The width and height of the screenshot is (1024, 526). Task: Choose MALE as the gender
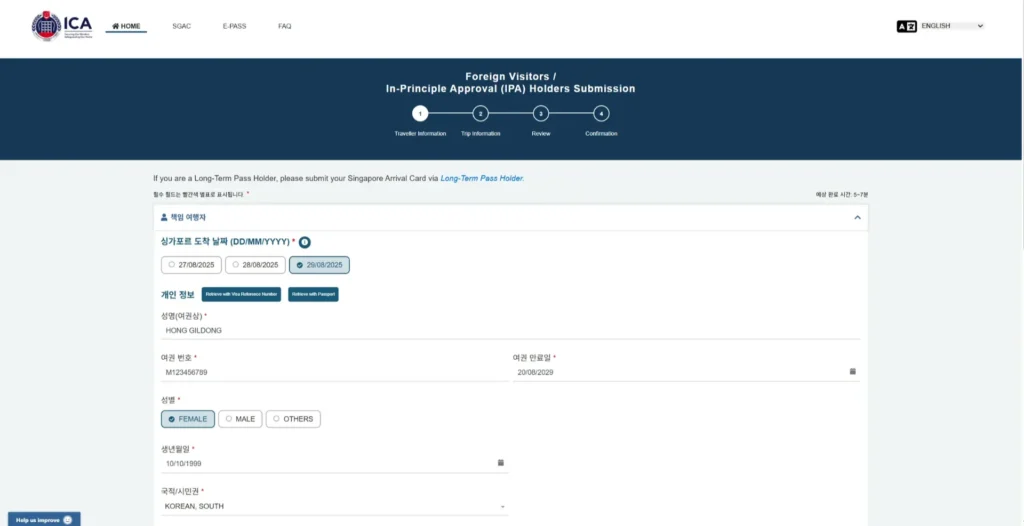pyautogui.click(x=240, y=419)
